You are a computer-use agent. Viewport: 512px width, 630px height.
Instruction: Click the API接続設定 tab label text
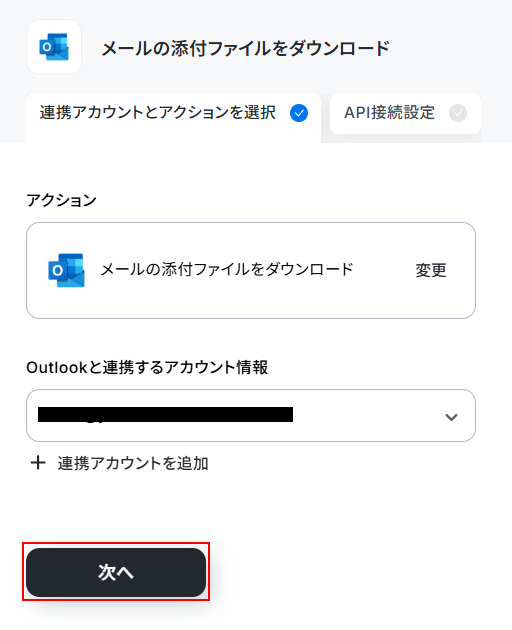[389, 113]
